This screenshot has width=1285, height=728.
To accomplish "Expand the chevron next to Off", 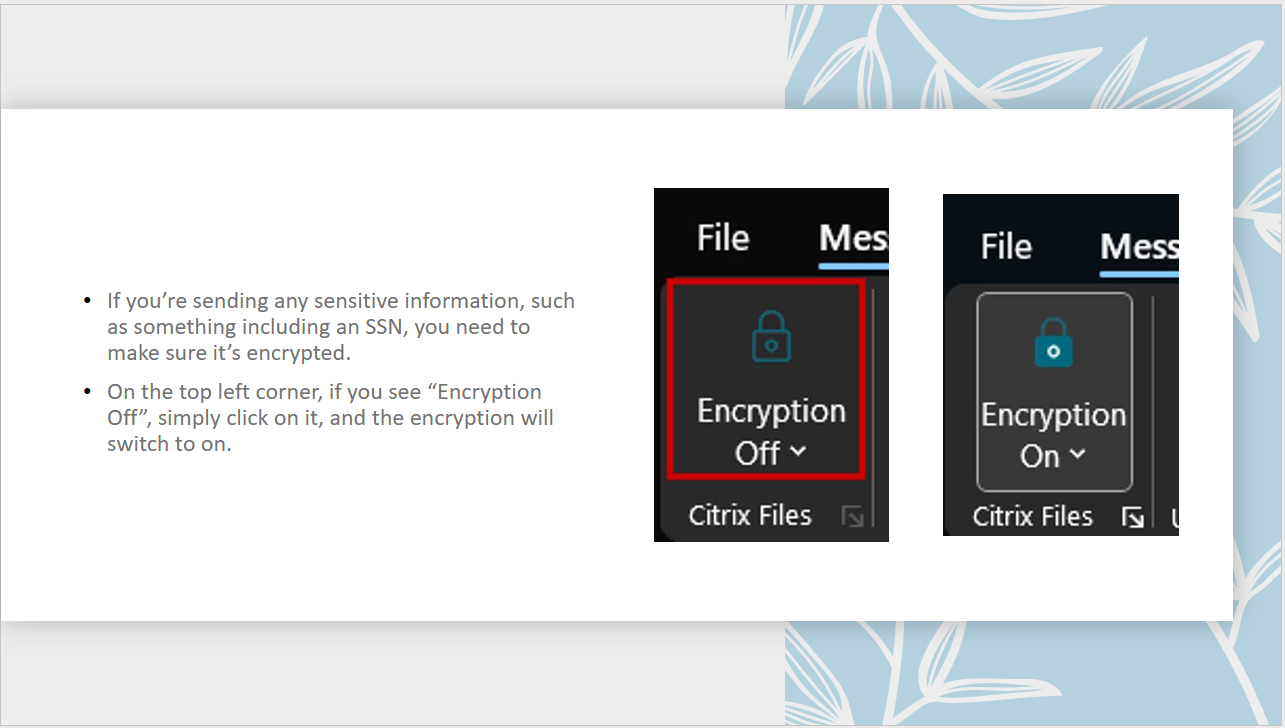I will (797, 452).
